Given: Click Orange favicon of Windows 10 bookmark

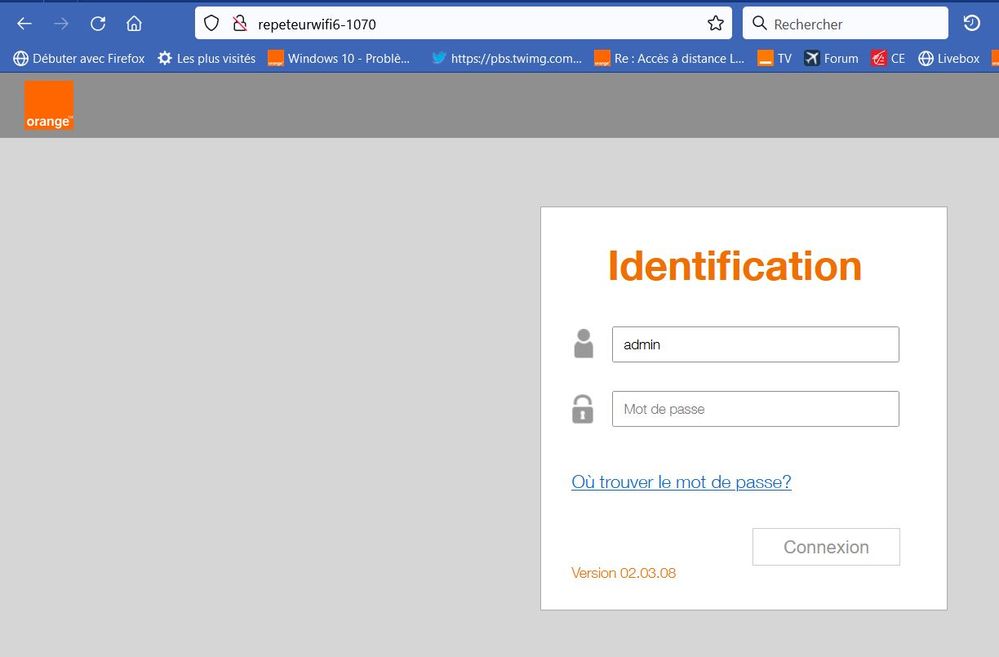Looking at the screenshot, I should (275, 59).
